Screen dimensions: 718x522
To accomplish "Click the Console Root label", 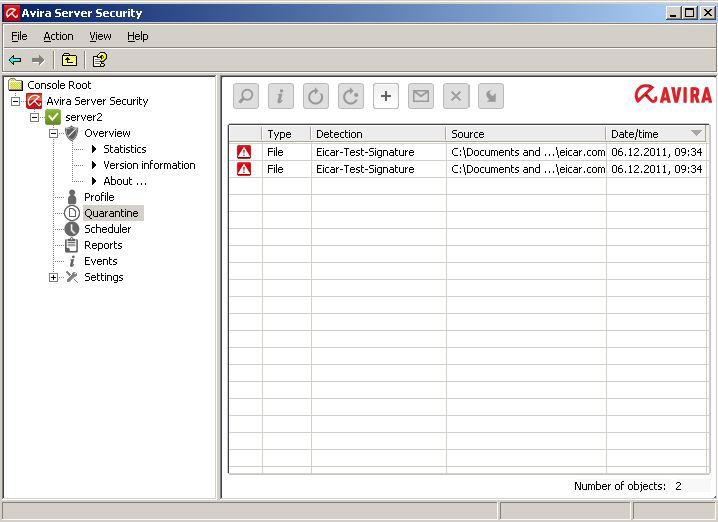I will click(x=59, y=85).
